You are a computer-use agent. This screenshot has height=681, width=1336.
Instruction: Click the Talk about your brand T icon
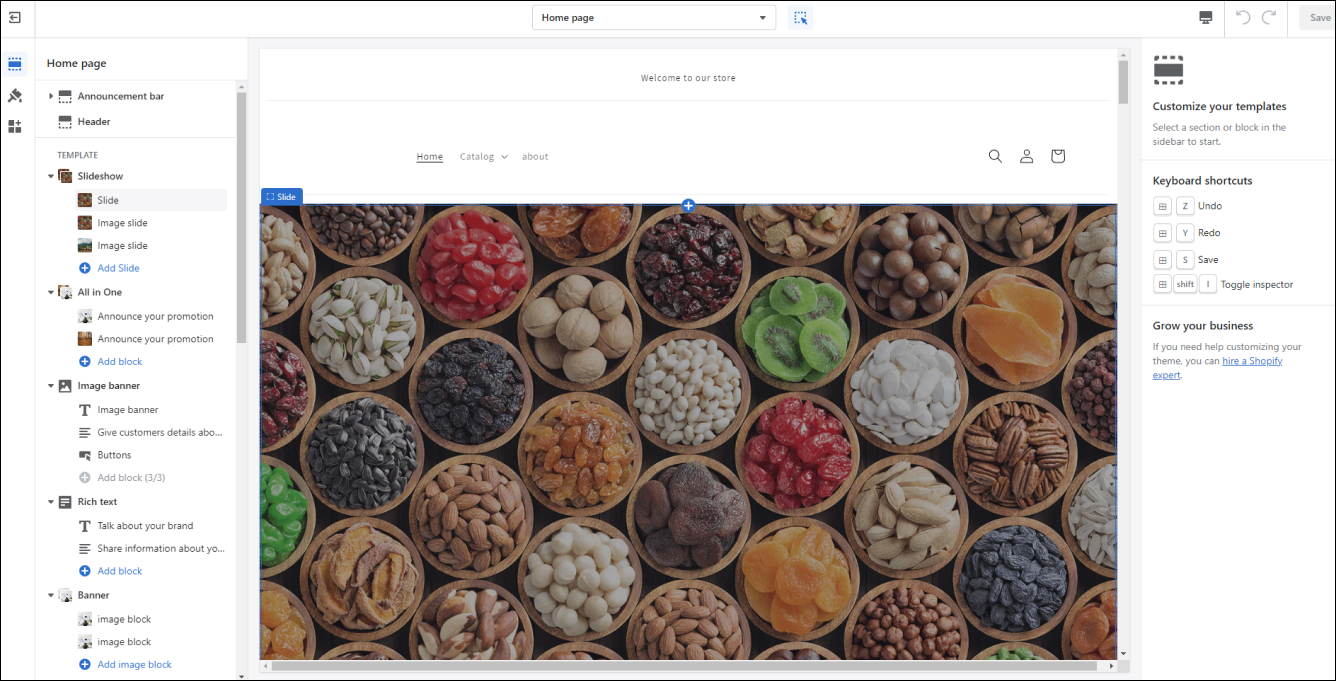pyautogui.click(x=85, y=526)
